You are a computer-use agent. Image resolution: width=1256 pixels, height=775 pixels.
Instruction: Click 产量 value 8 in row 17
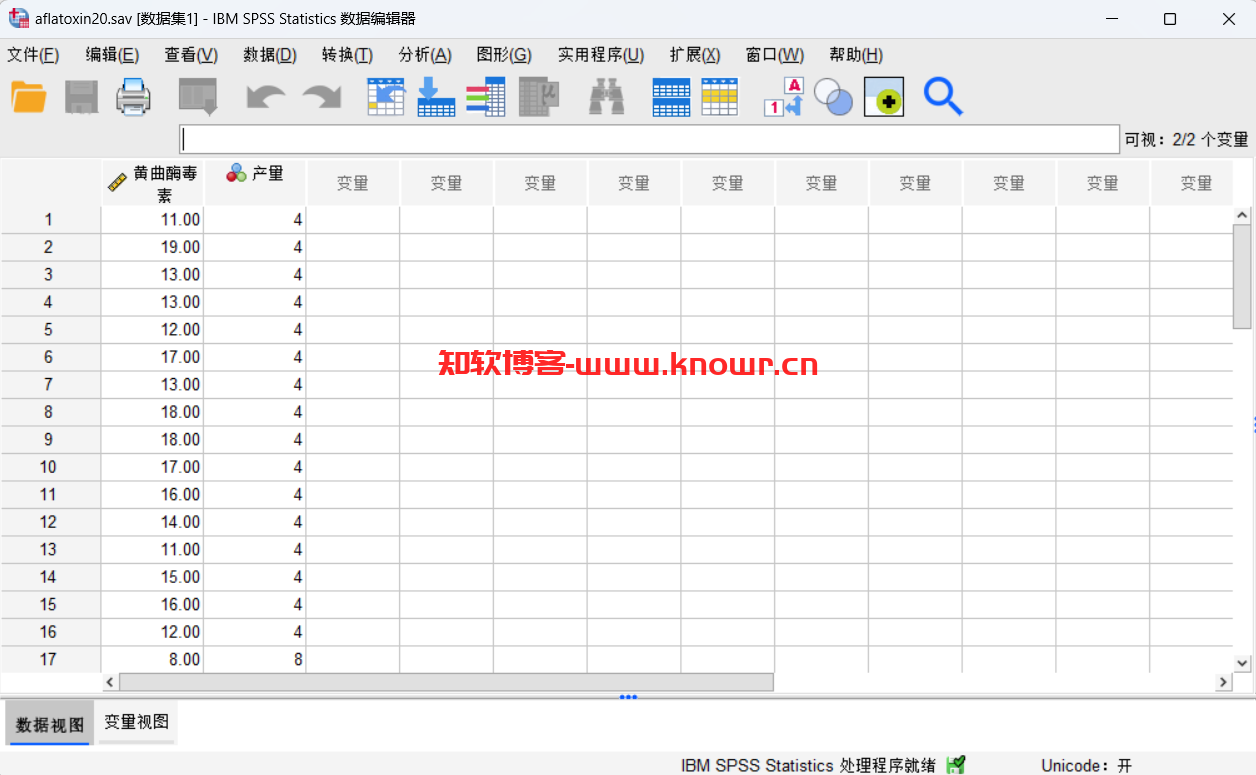[x=255, y=659]
